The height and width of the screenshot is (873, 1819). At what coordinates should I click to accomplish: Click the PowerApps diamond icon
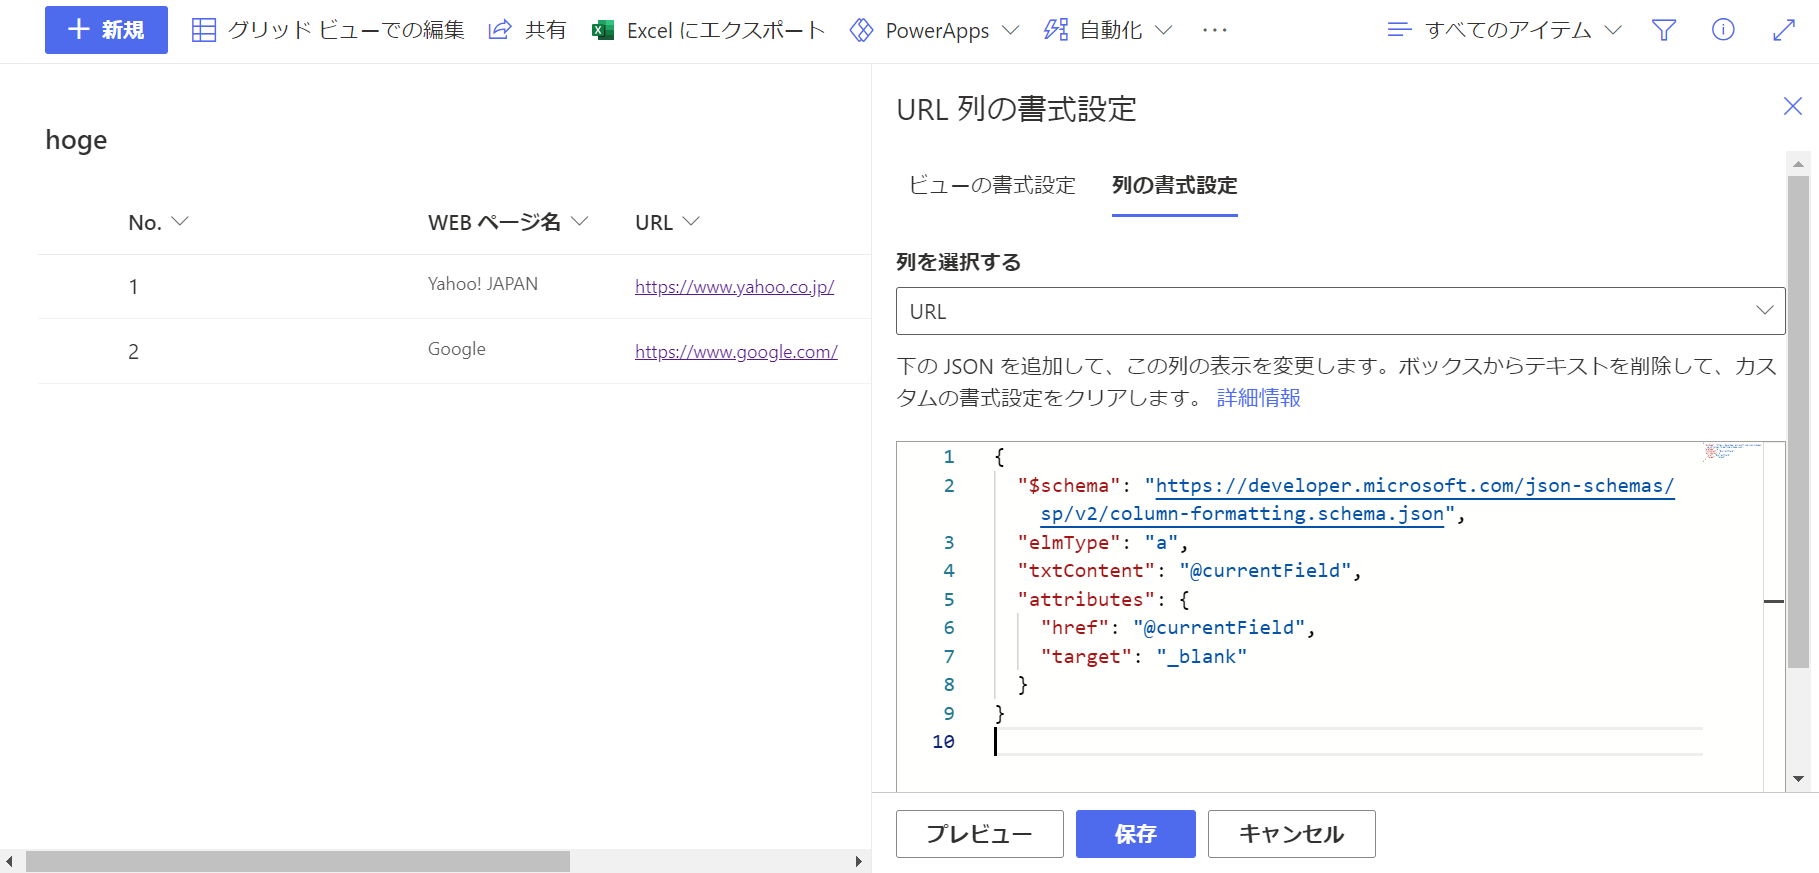(861, 30)
